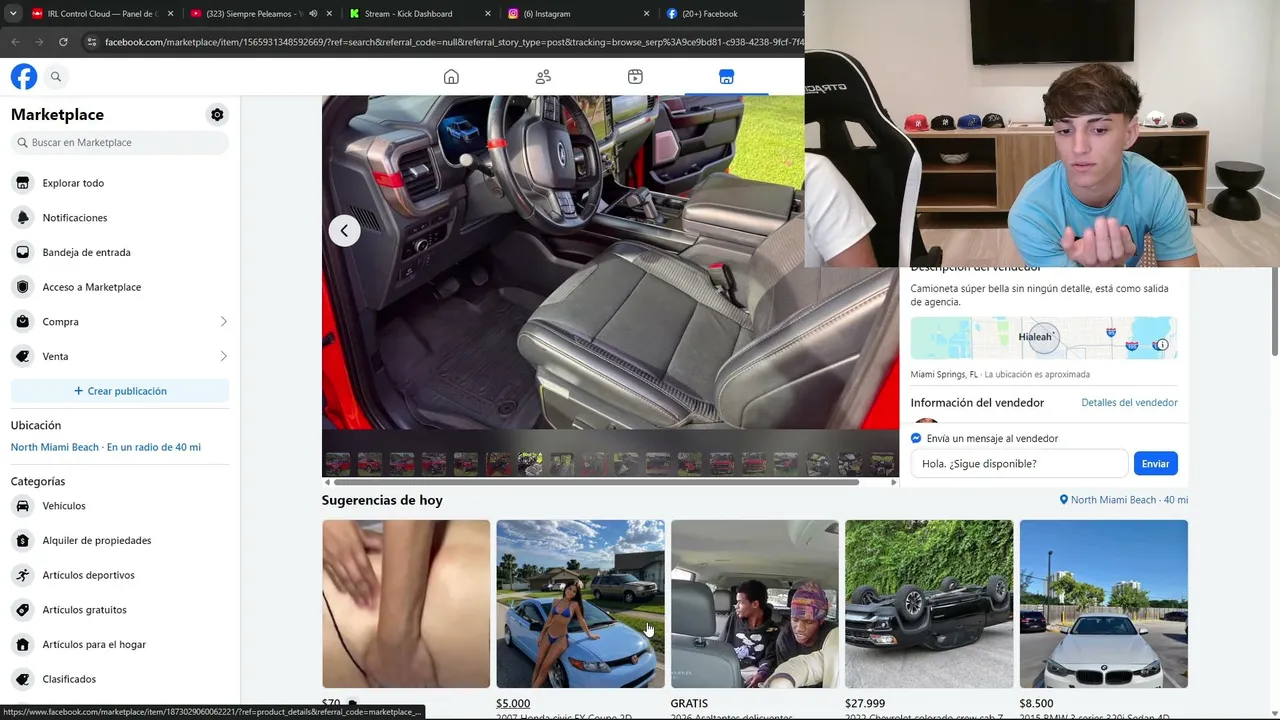Open Marketplace Notificaciones
This screenshot has width=1280, height=720.
[x=120, y=218]
